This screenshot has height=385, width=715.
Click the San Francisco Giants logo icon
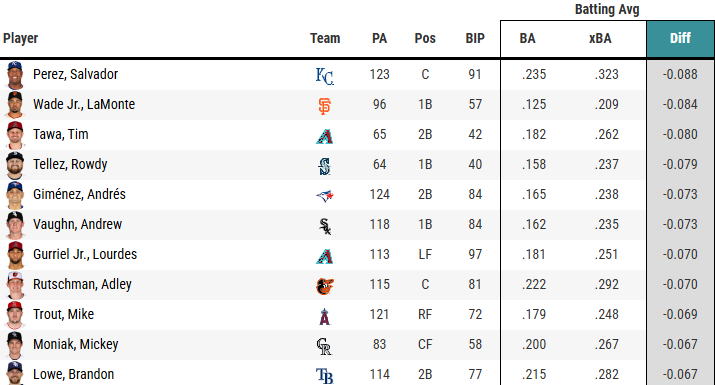point(325,106)
